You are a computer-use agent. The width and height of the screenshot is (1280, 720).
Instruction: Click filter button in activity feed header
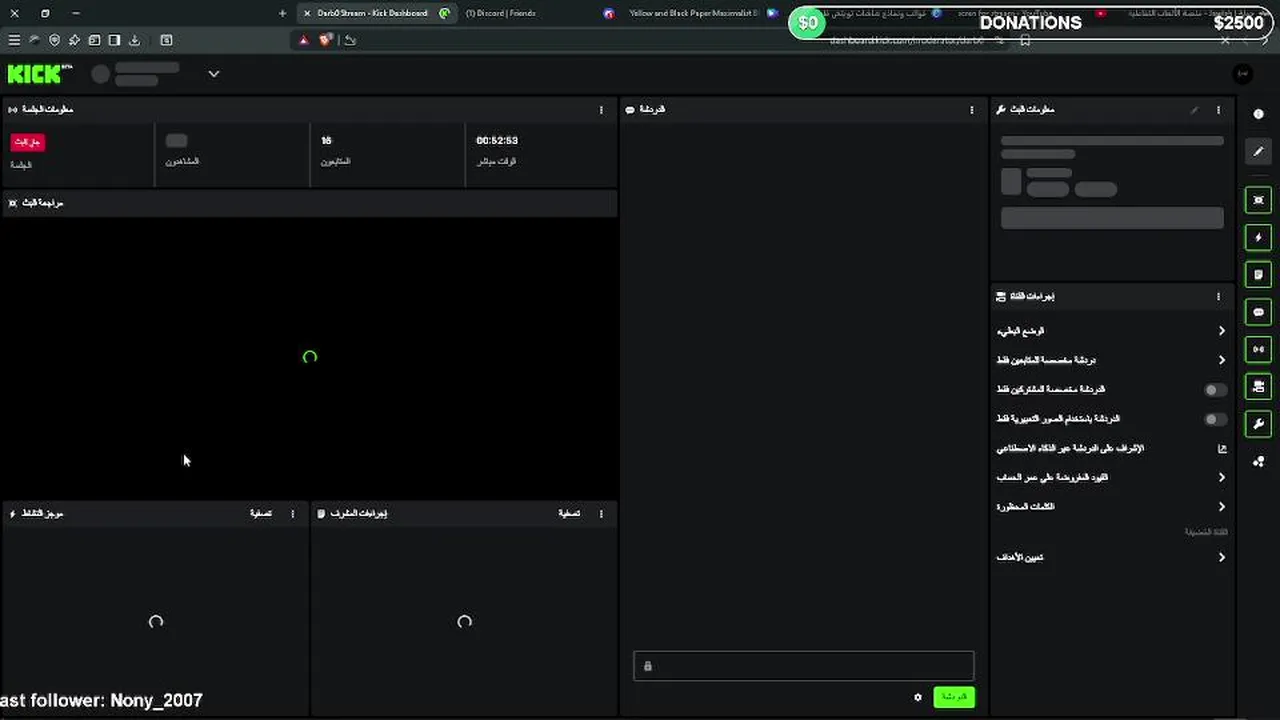pyautogui.click(x=261, y=514)
